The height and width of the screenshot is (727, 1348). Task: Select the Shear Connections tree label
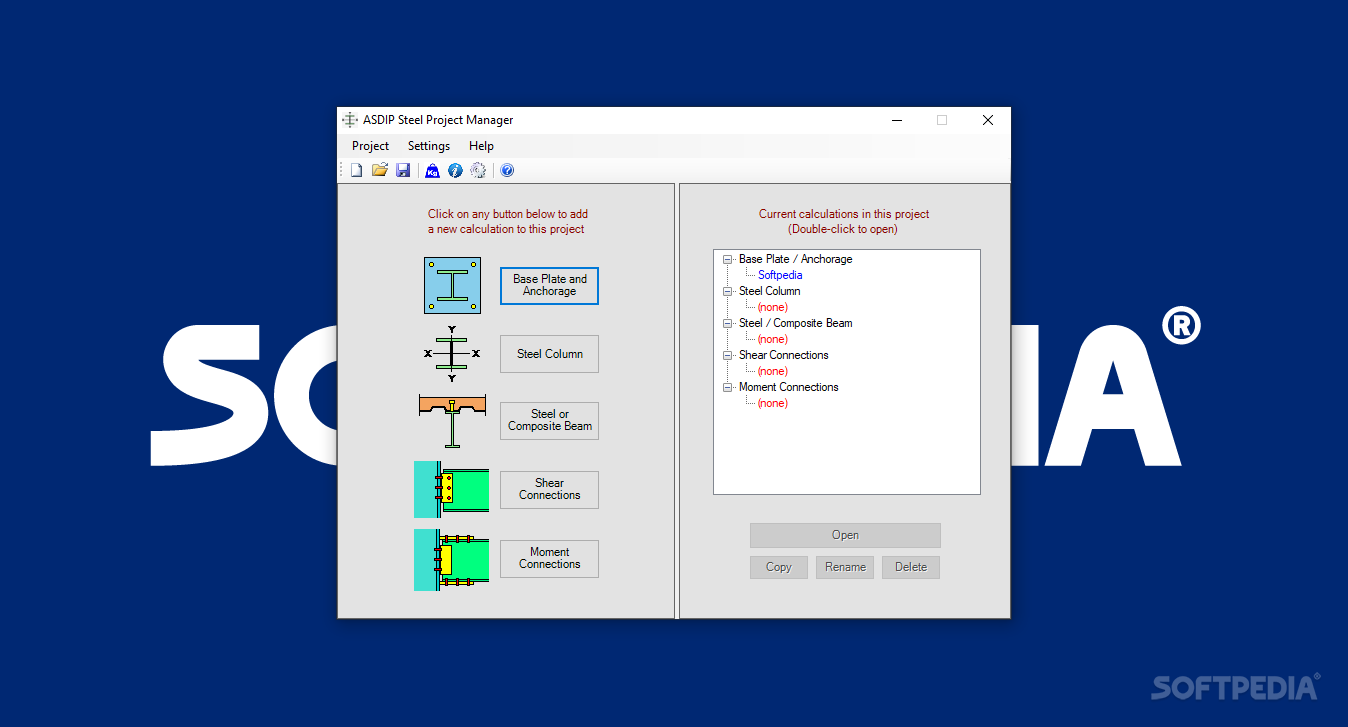tap(784, 355)
